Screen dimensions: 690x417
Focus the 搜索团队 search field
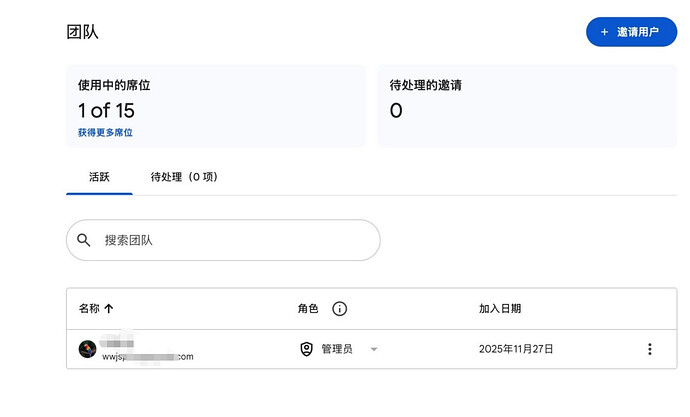(x=223, y=240)
